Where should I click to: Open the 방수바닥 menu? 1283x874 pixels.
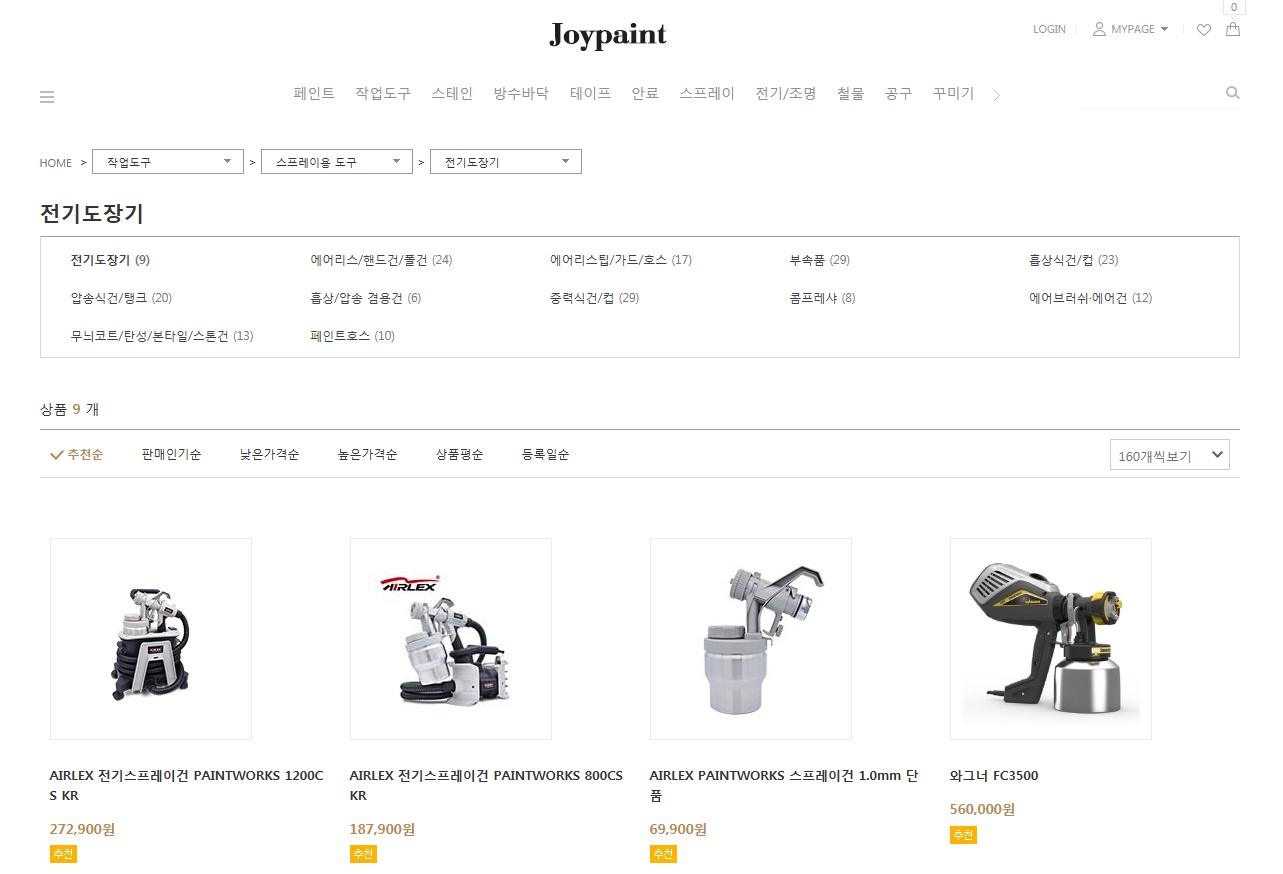click(x=521, y=93)
